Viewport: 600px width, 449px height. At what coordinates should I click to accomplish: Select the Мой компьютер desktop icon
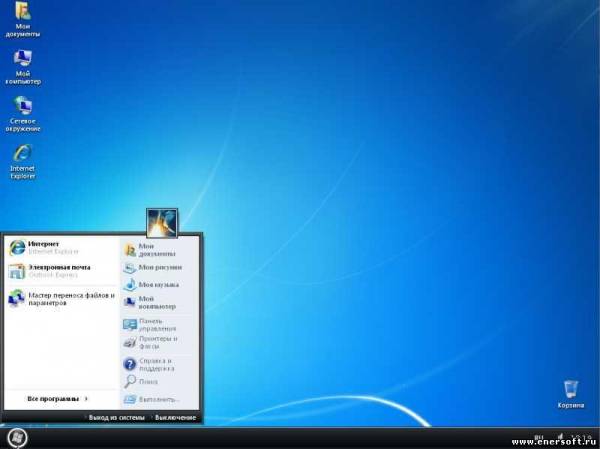(23, 67)
